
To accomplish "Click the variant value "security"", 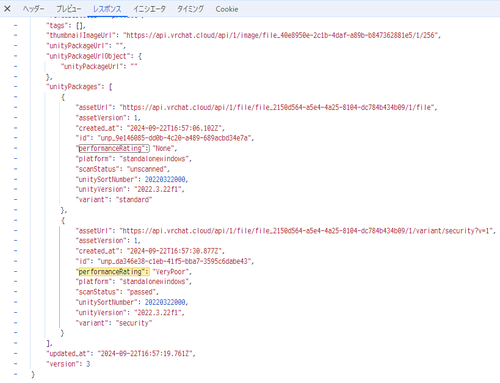I will 134,323.
